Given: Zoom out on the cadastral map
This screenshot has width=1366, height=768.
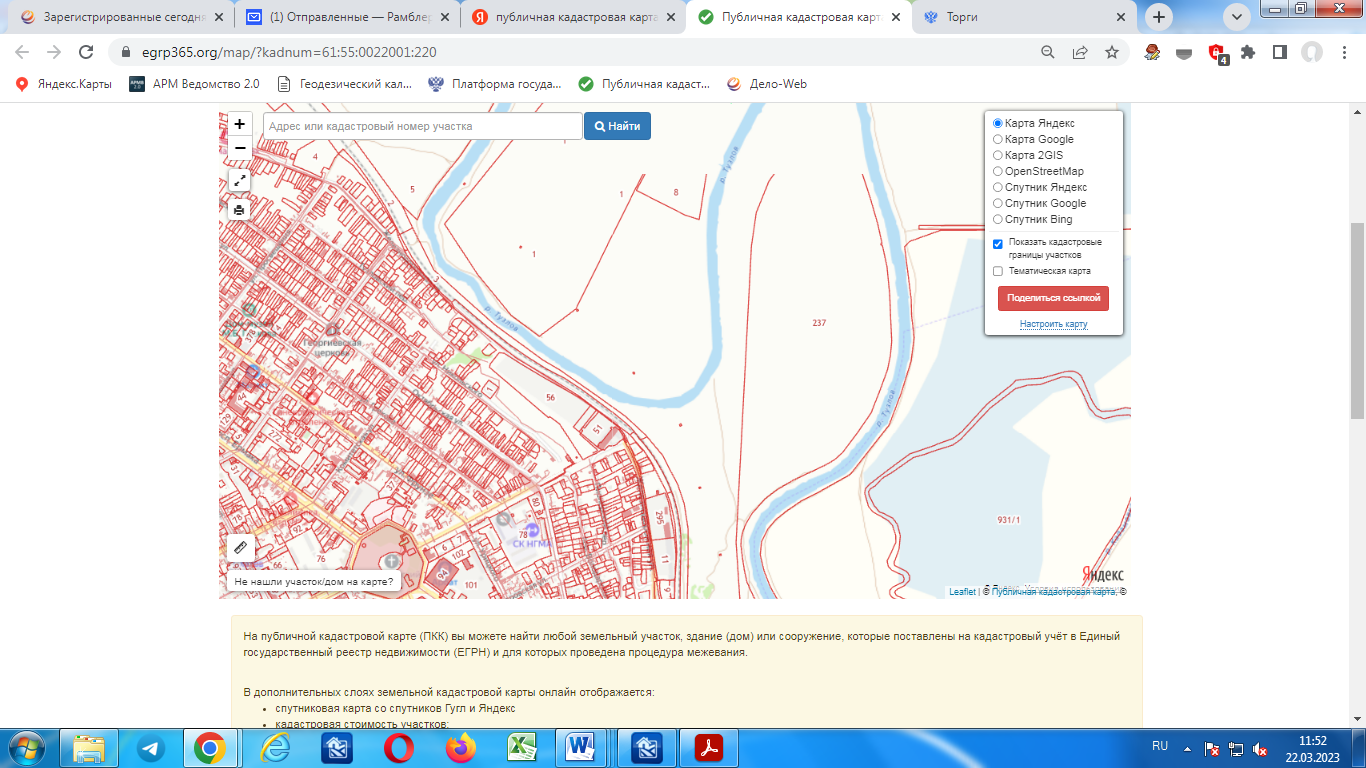Looking at the screenshot, I should click(240, 148).
